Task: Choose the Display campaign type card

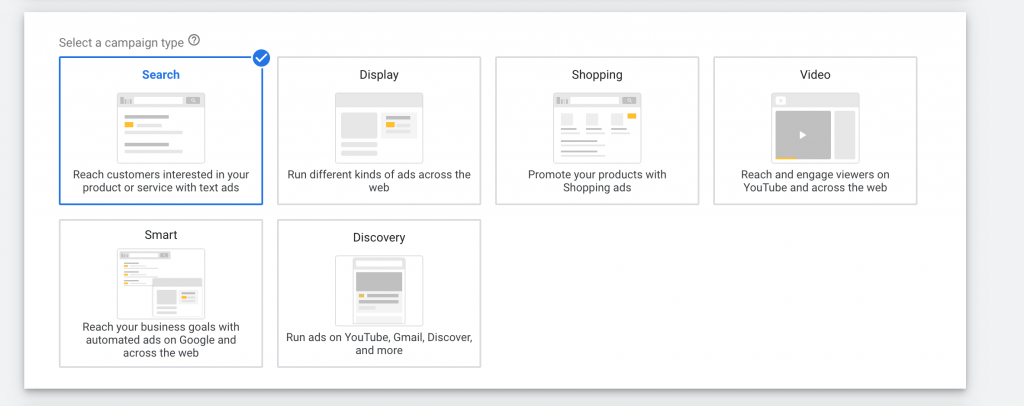Action: [x=379, y=131]
